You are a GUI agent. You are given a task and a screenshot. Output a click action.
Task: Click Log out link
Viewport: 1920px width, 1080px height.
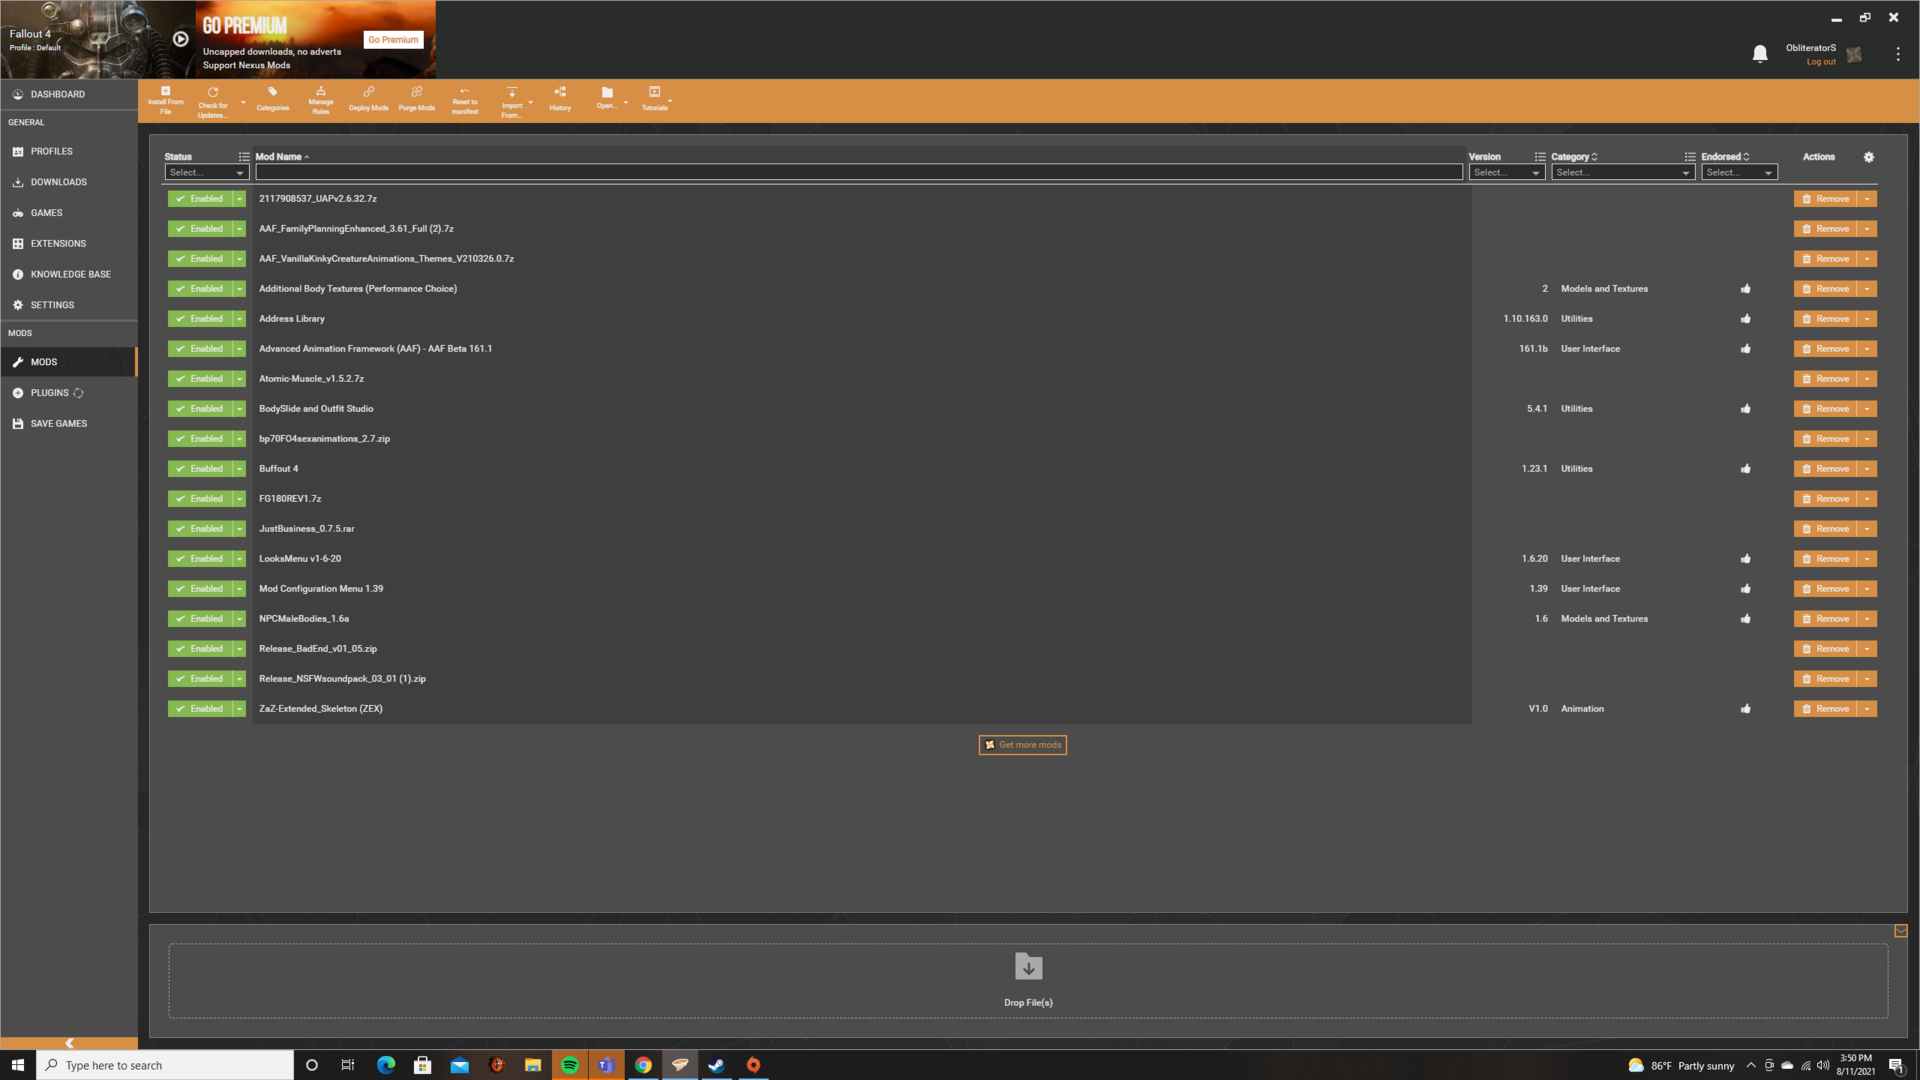[x=1821, y=62]
